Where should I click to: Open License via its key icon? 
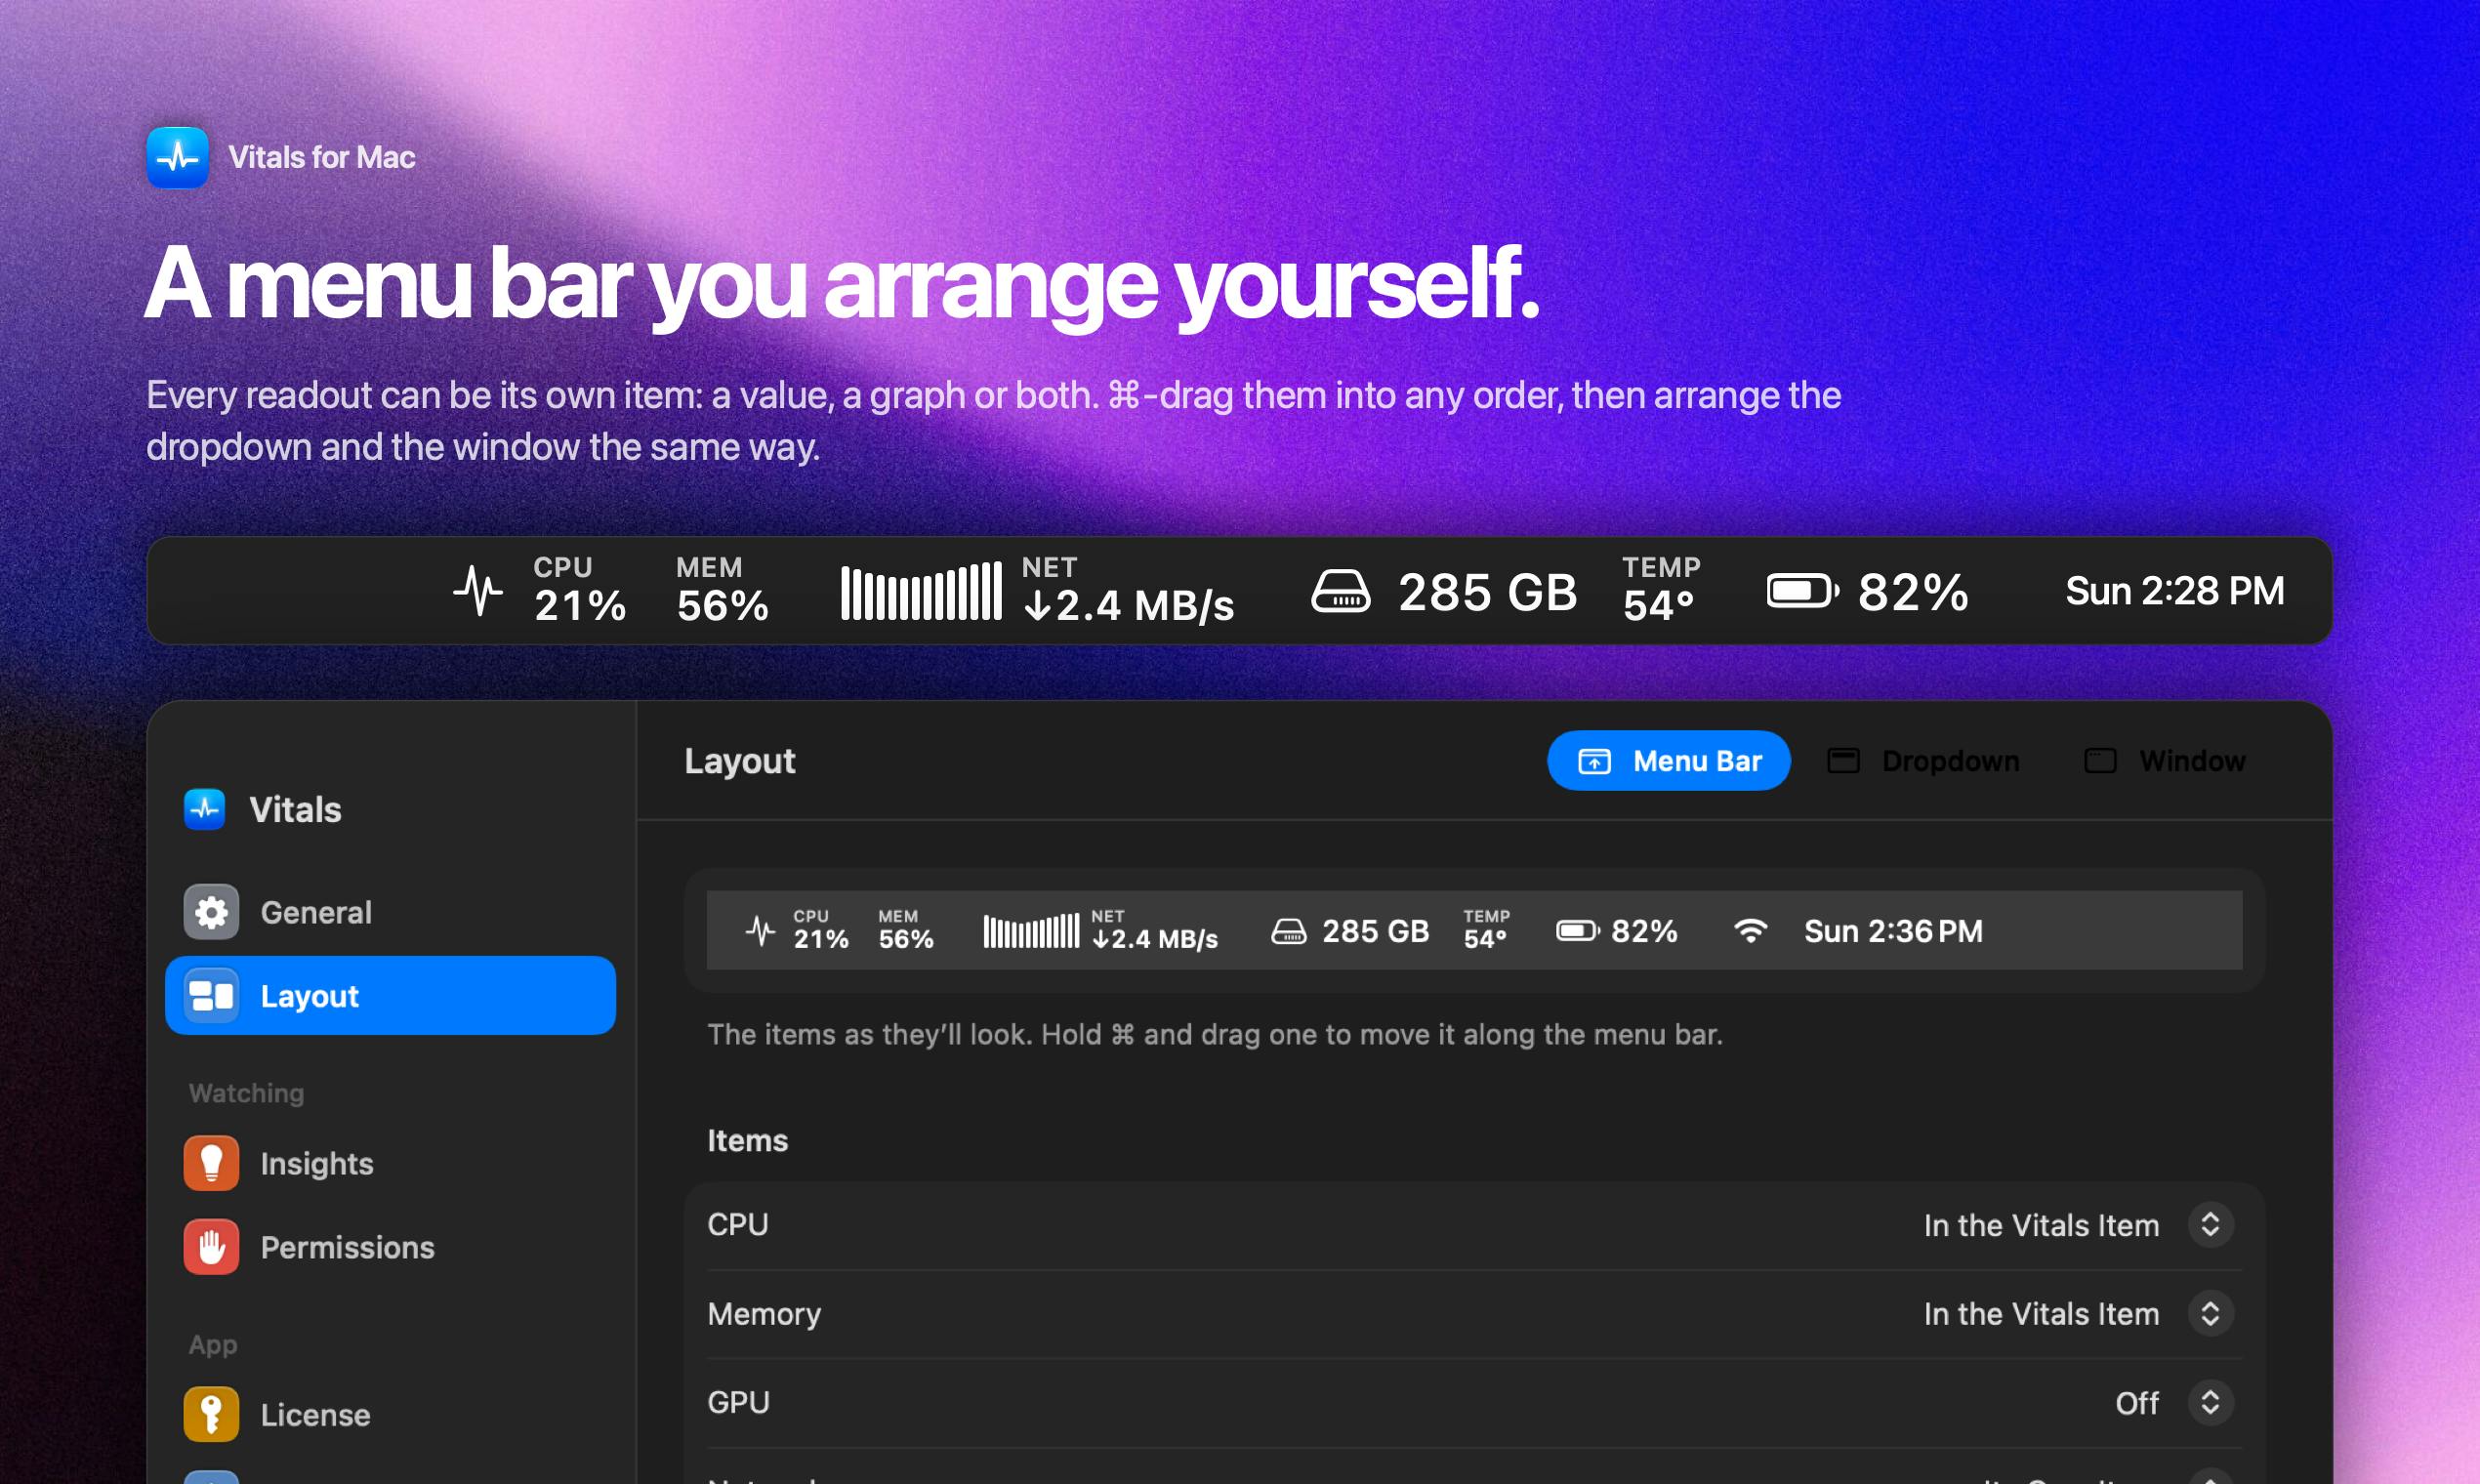pos(211,1414)
